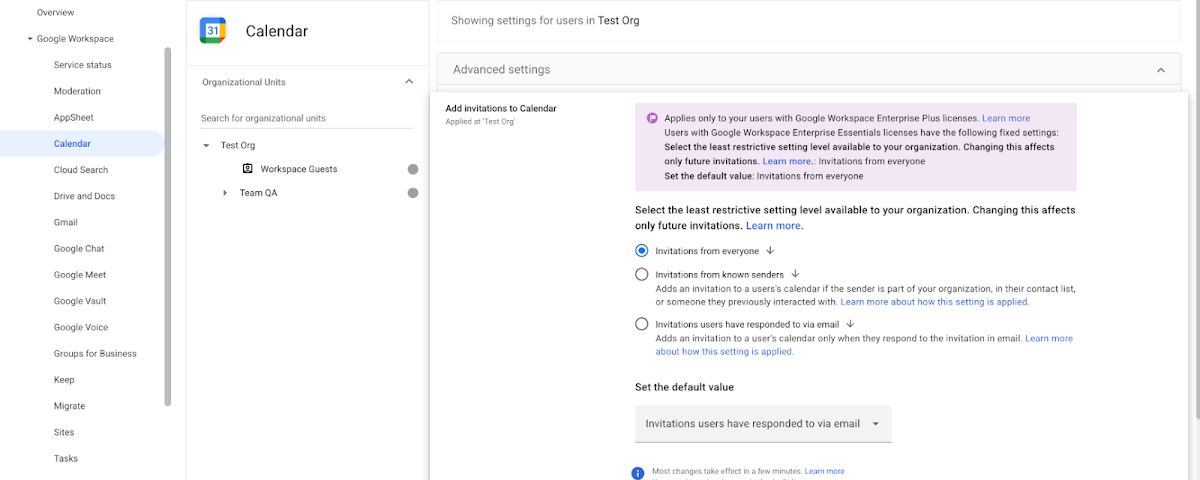
Task: Click the Advanced settings heading text
Action: point(501,70)
